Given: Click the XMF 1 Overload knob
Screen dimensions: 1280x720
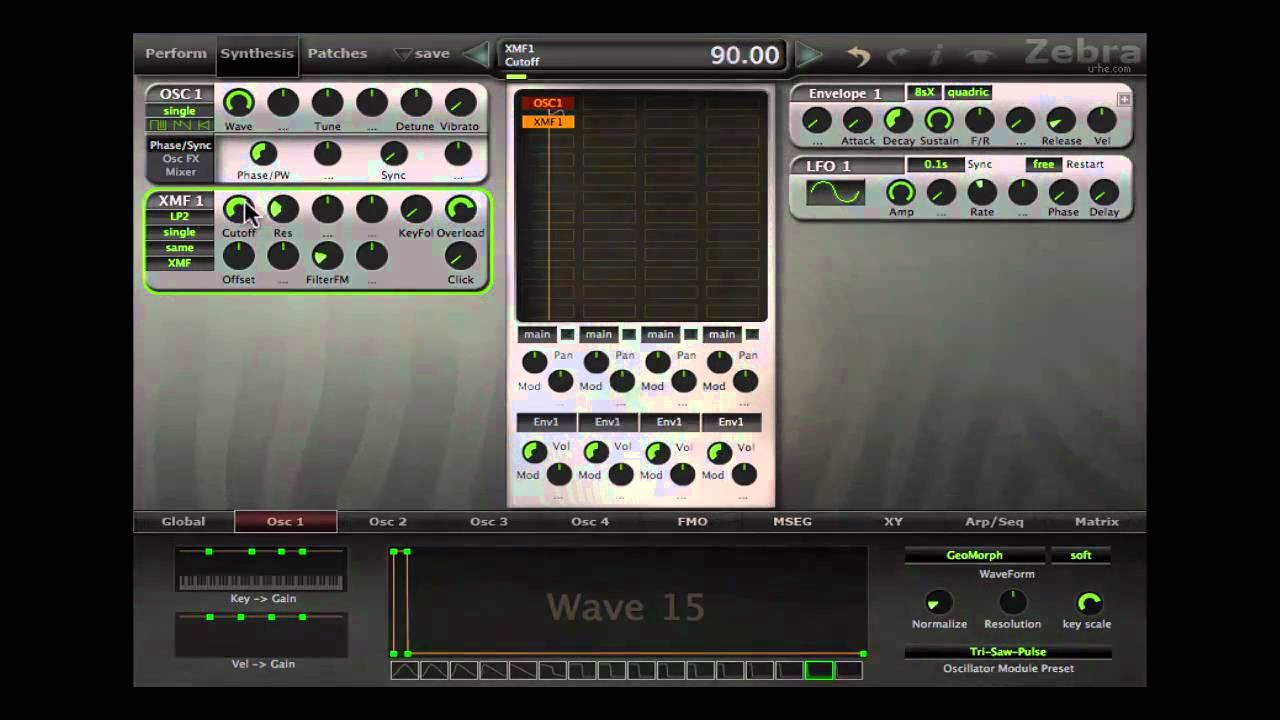Looking at the screenshot, I should pos(460,209).
